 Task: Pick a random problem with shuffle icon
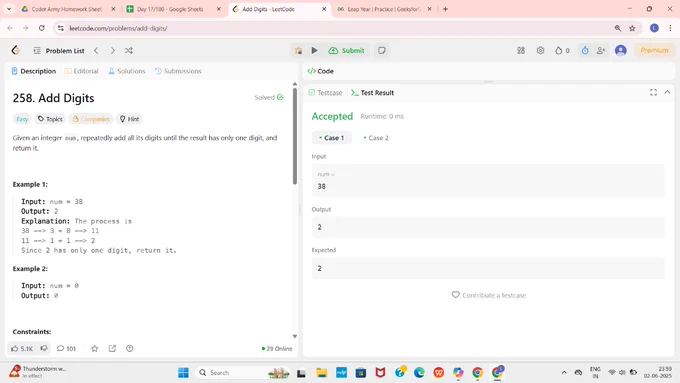[x=129, y=51]
